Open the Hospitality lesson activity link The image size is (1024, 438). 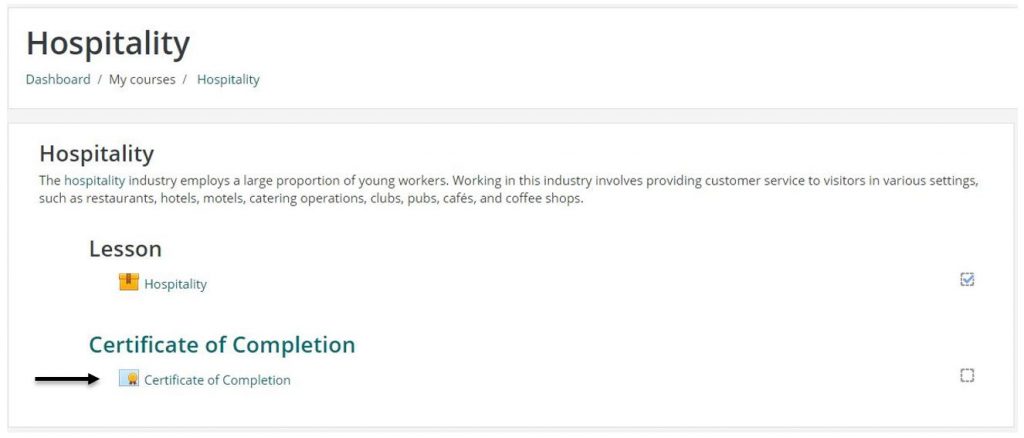175,284
